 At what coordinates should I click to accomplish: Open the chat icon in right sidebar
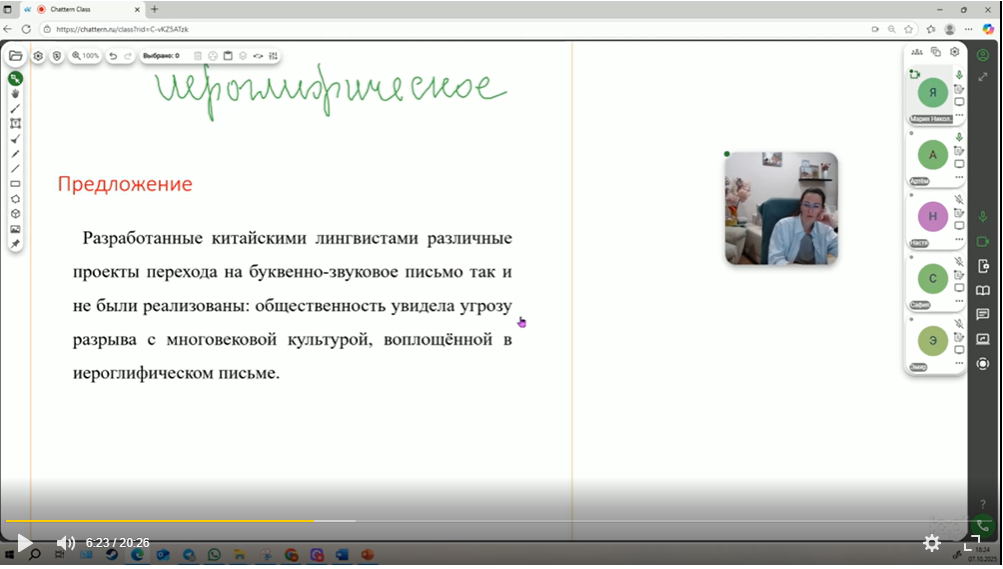click(x=983, y=315)
